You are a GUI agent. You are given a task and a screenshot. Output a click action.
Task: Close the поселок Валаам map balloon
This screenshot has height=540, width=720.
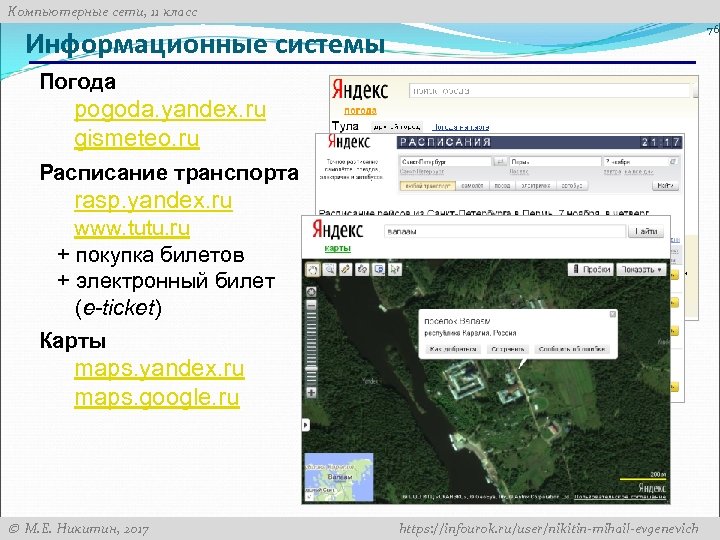[x=612, y=314]
